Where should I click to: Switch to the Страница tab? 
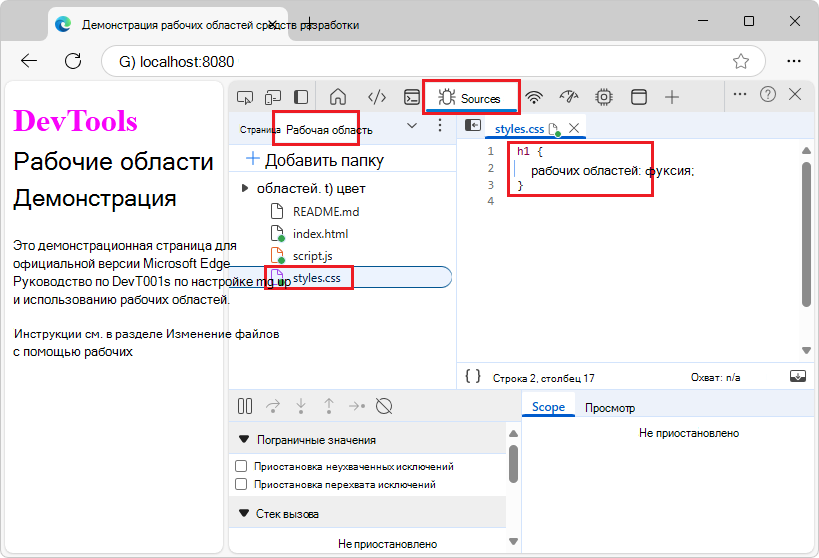point(260,130)
